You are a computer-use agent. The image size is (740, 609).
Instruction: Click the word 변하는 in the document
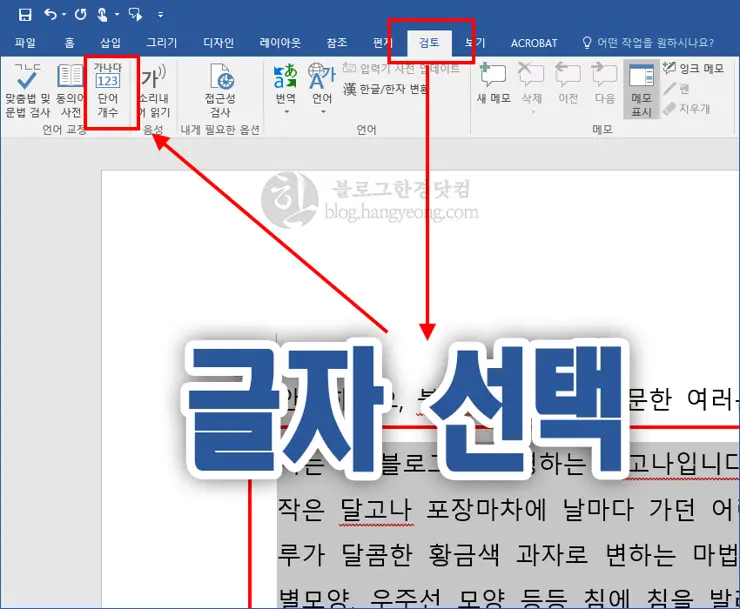point(641,554)
